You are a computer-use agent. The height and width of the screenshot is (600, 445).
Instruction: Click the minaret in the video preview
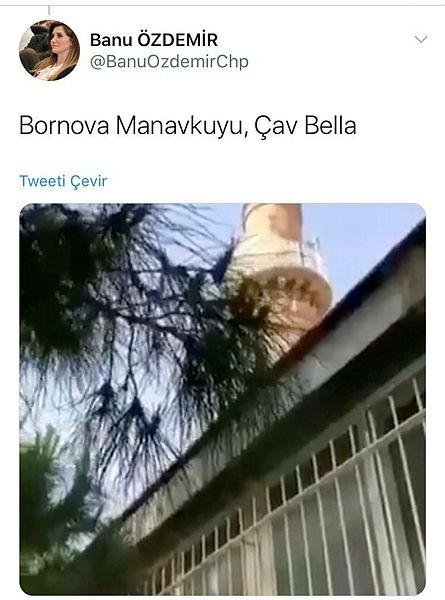(279, 268)
